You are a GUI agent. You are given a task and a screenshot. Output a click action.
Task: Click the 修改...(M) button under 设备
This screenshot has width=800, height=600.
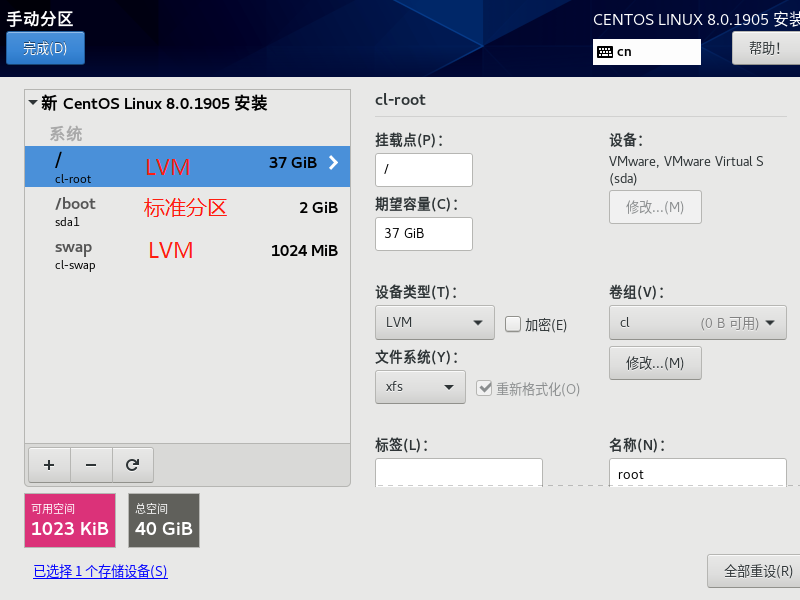pyautogui.click(x=655, y=207)
